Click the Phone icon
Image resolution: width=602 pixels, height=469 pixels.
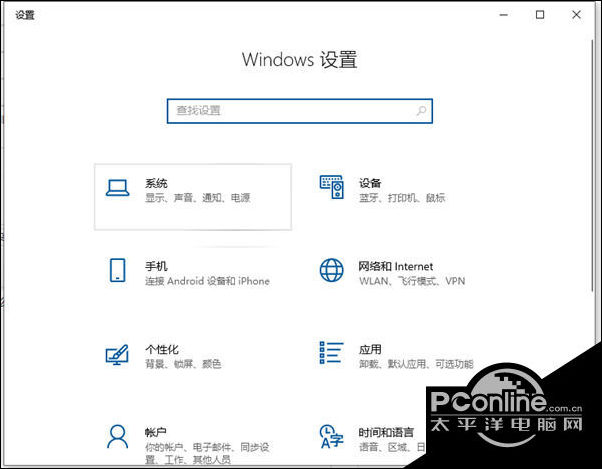point(117,270)
